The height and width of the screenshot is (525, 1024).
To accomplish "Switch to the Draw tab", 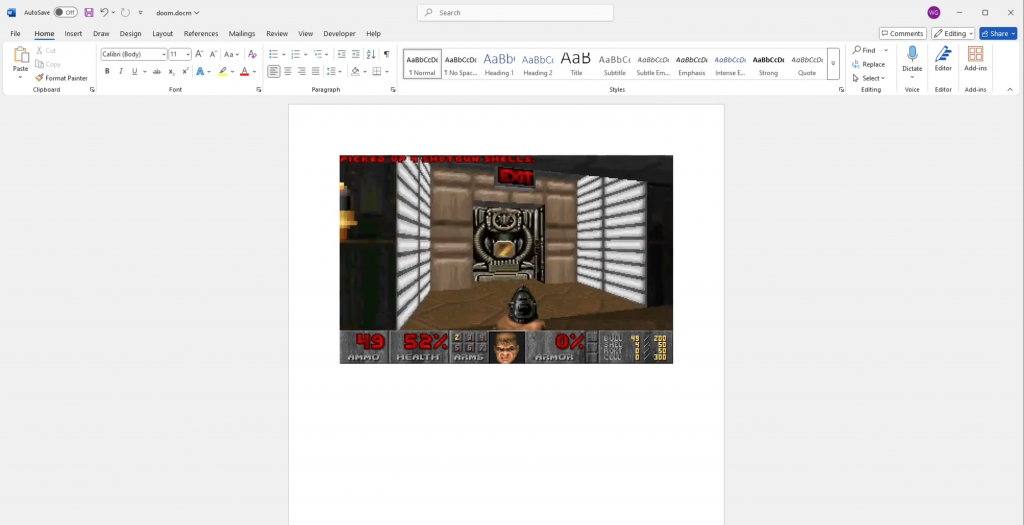I will point(101,33).
